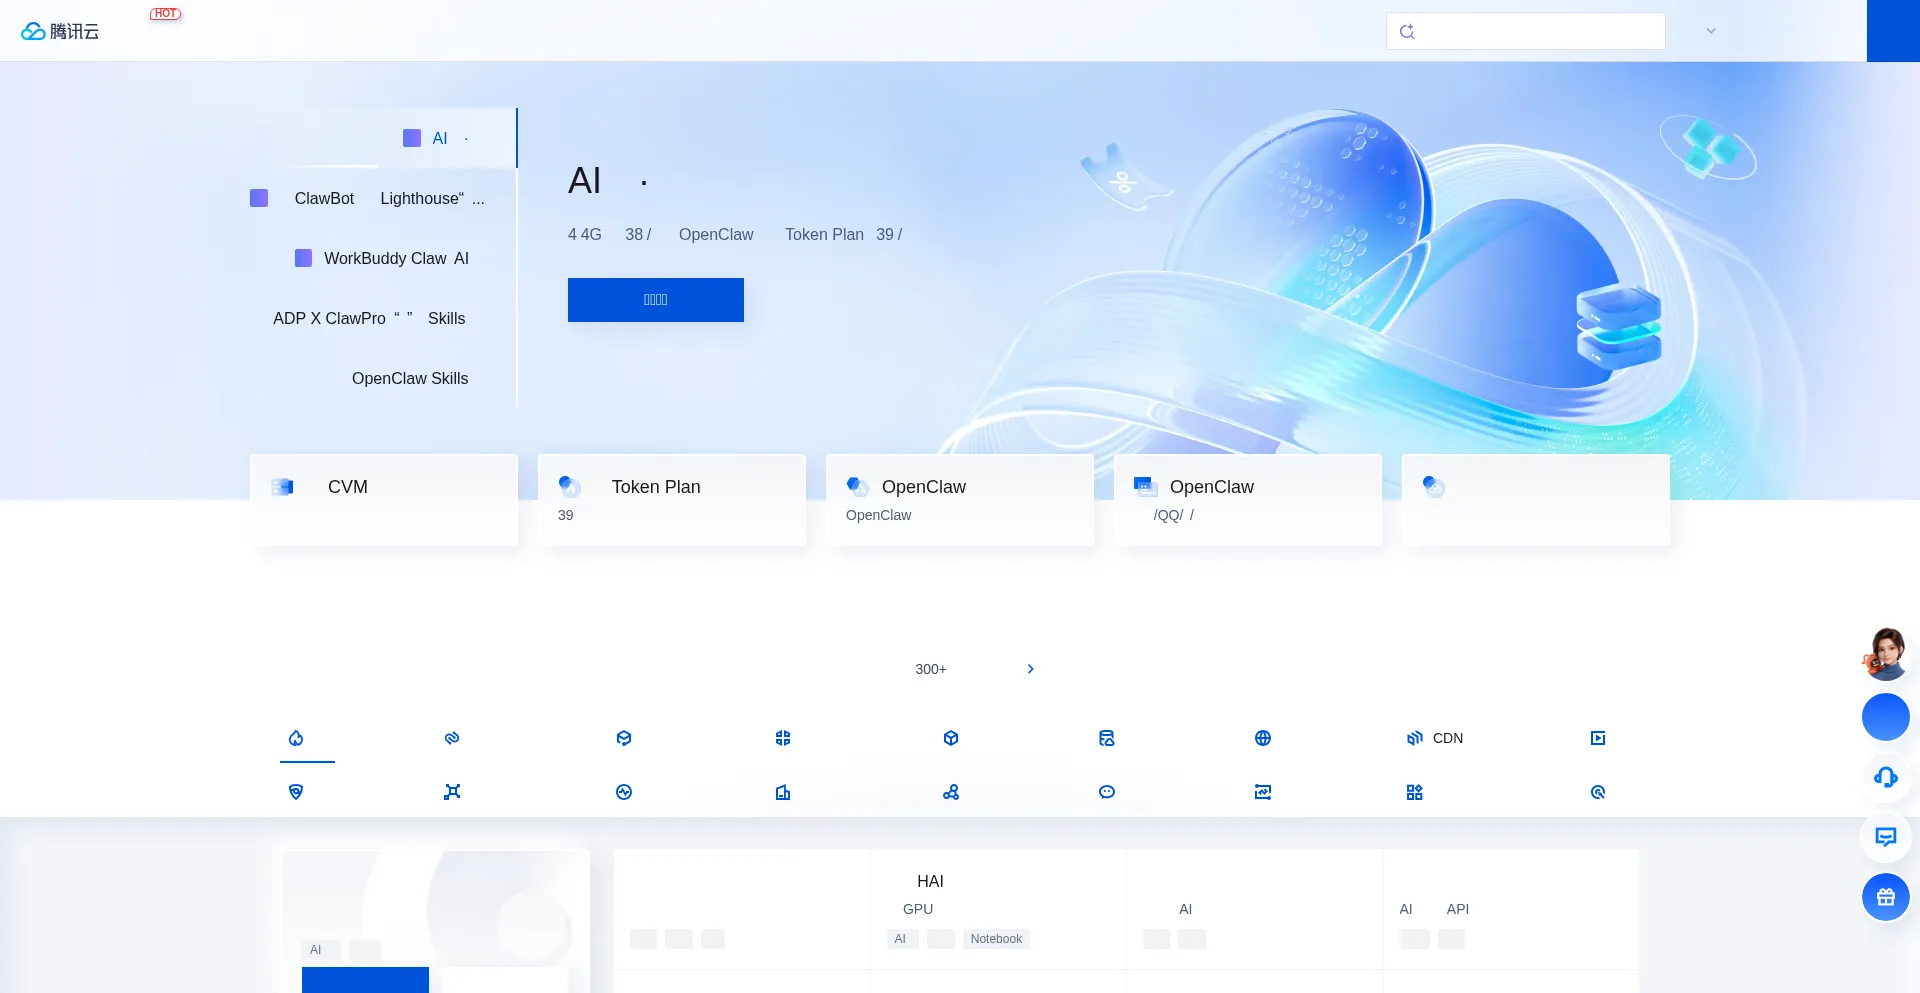1920x993 pixels.
Task: Open the HAI GPU product card
Action: (998, 909)
